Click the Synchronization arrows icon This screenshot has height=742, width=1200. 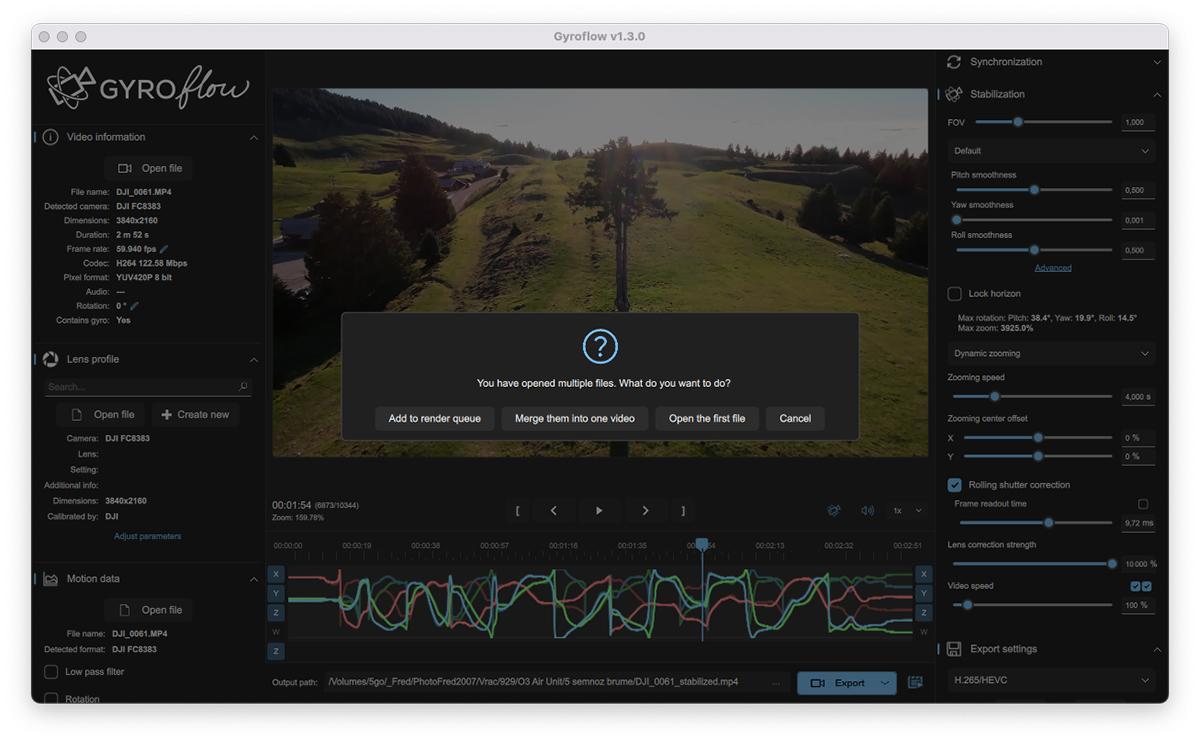(x=954, y=62)
